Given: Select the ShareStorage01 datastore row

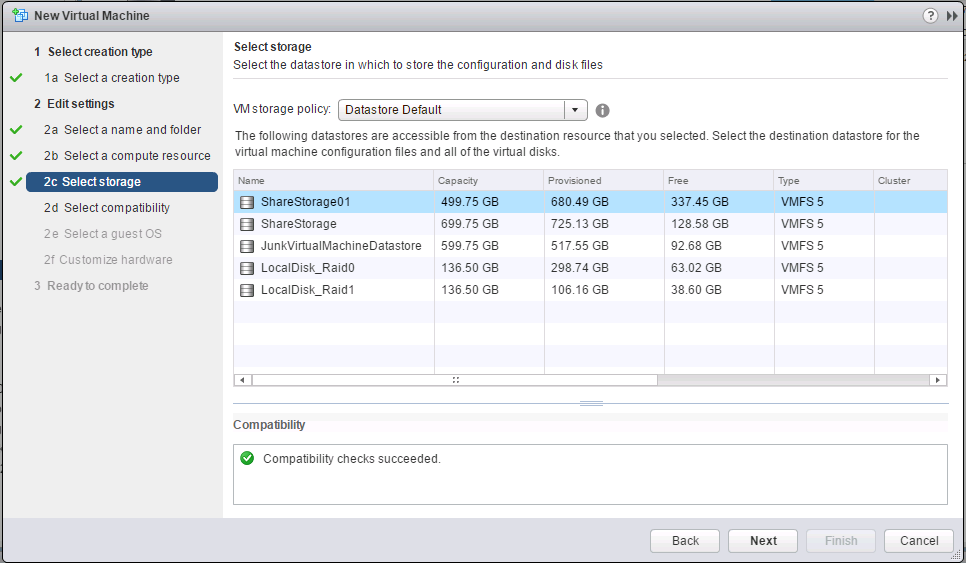Looking at the screenshot, I should point(590,202).
